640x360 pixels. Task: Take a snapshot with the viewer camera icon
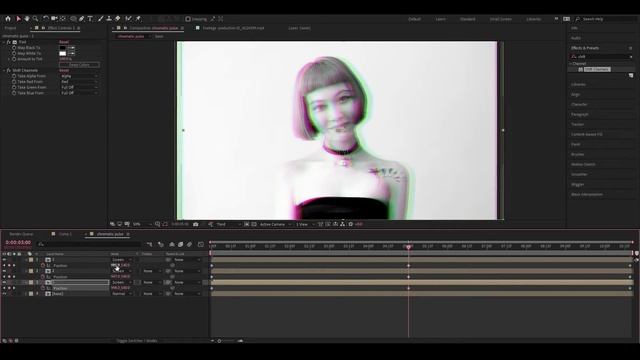click(x=196, y=224)
